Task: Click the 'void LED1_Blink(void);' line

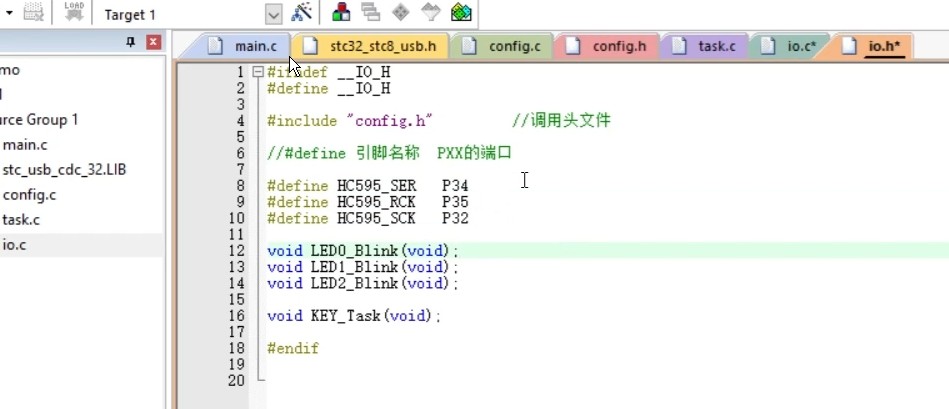Action: click(363, 267)
